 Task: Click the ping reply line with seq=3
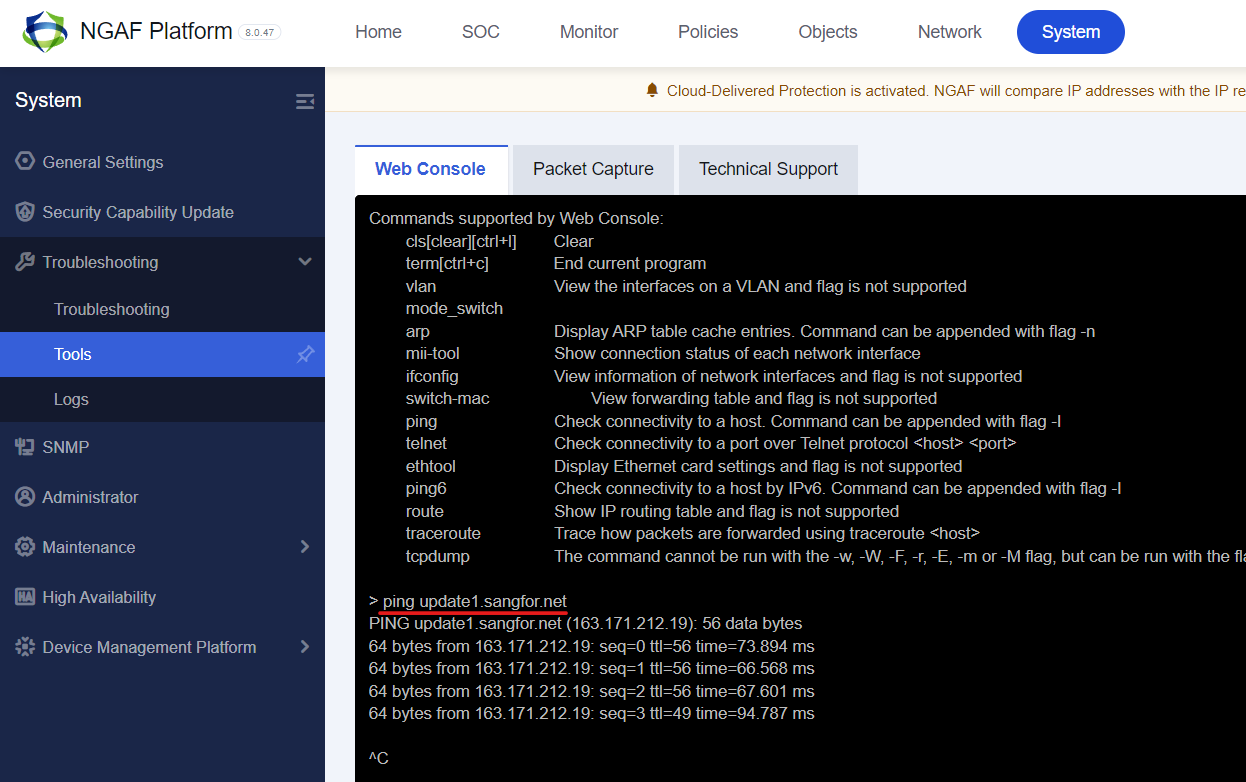592,713
